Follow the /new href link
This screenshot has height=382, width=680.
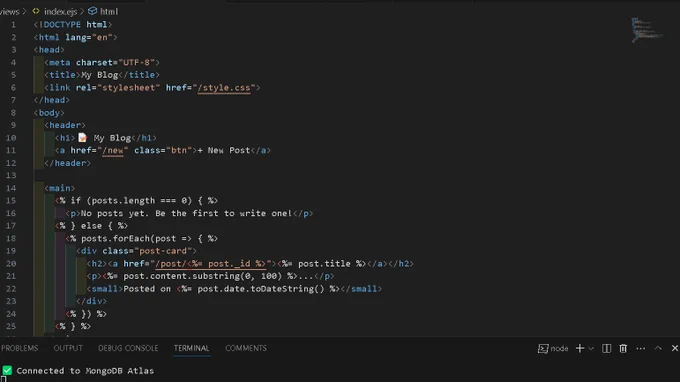point(113,150)
